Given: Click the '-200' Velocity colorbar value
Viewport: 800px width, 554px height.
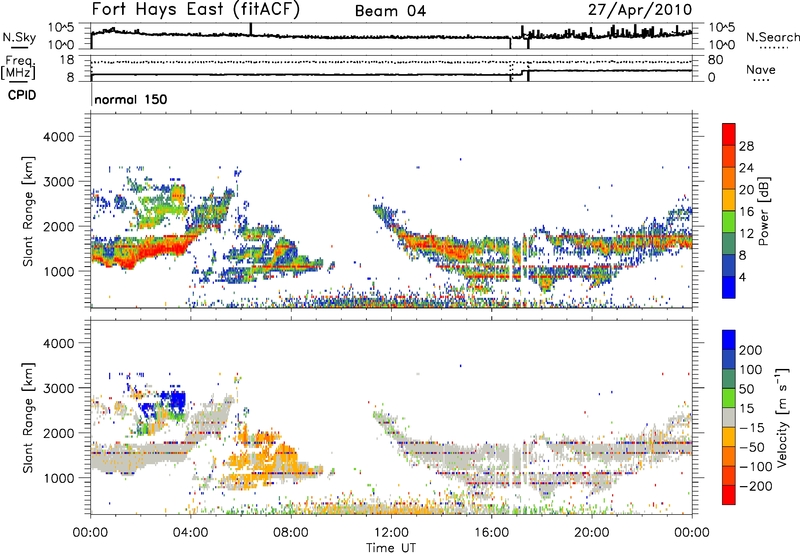Looking at the screenshot, I should 756,486.
